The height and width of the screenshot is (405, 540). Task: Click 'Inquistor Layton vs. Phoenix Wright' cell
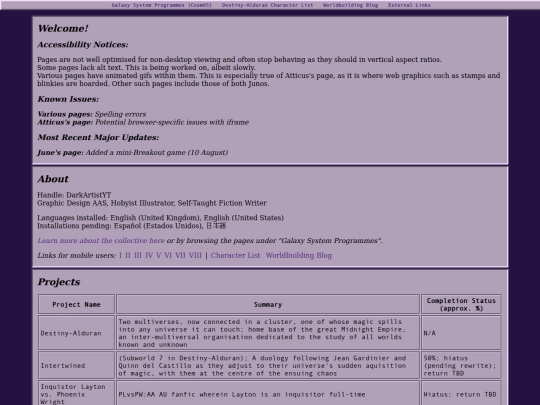pos(76,393)
